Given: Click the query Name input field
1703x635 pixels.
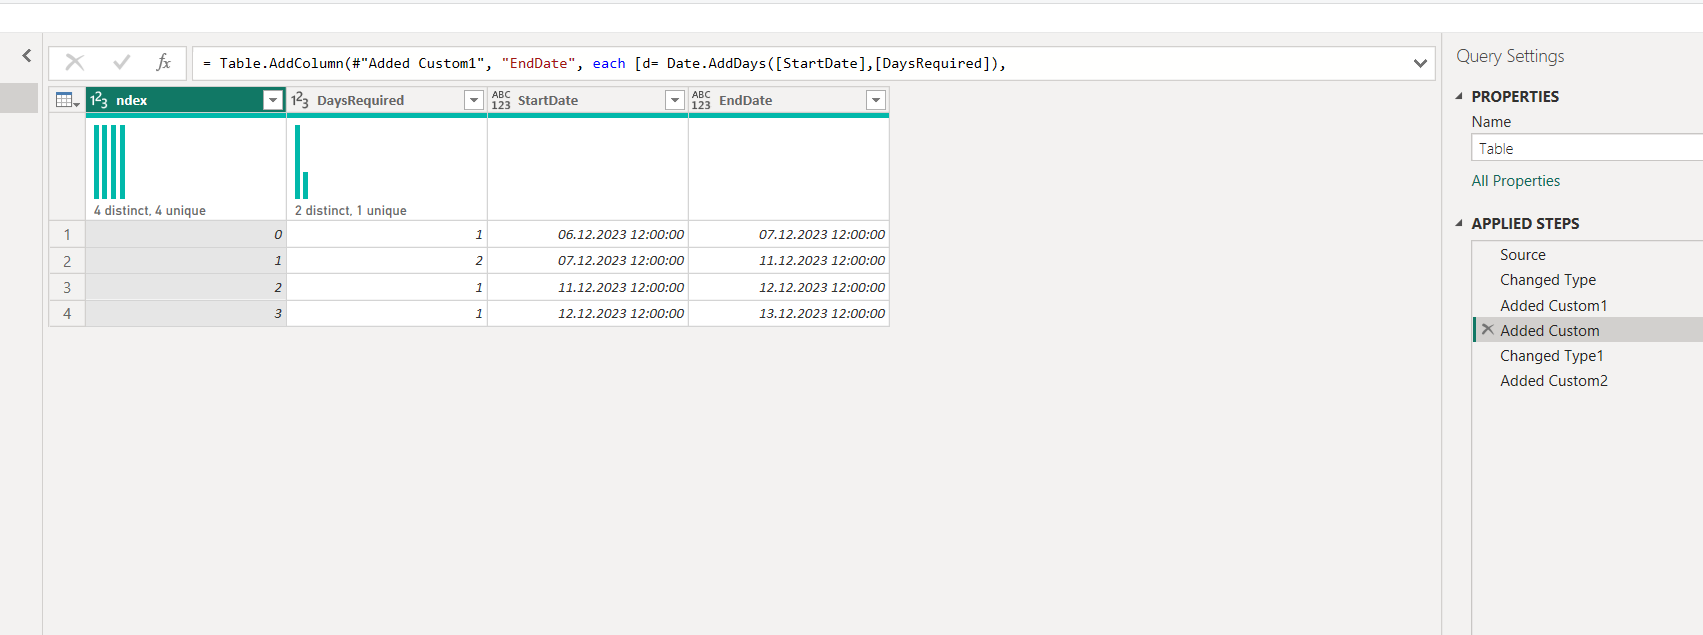Looking at the screenshot, I should coord(1587,148).
